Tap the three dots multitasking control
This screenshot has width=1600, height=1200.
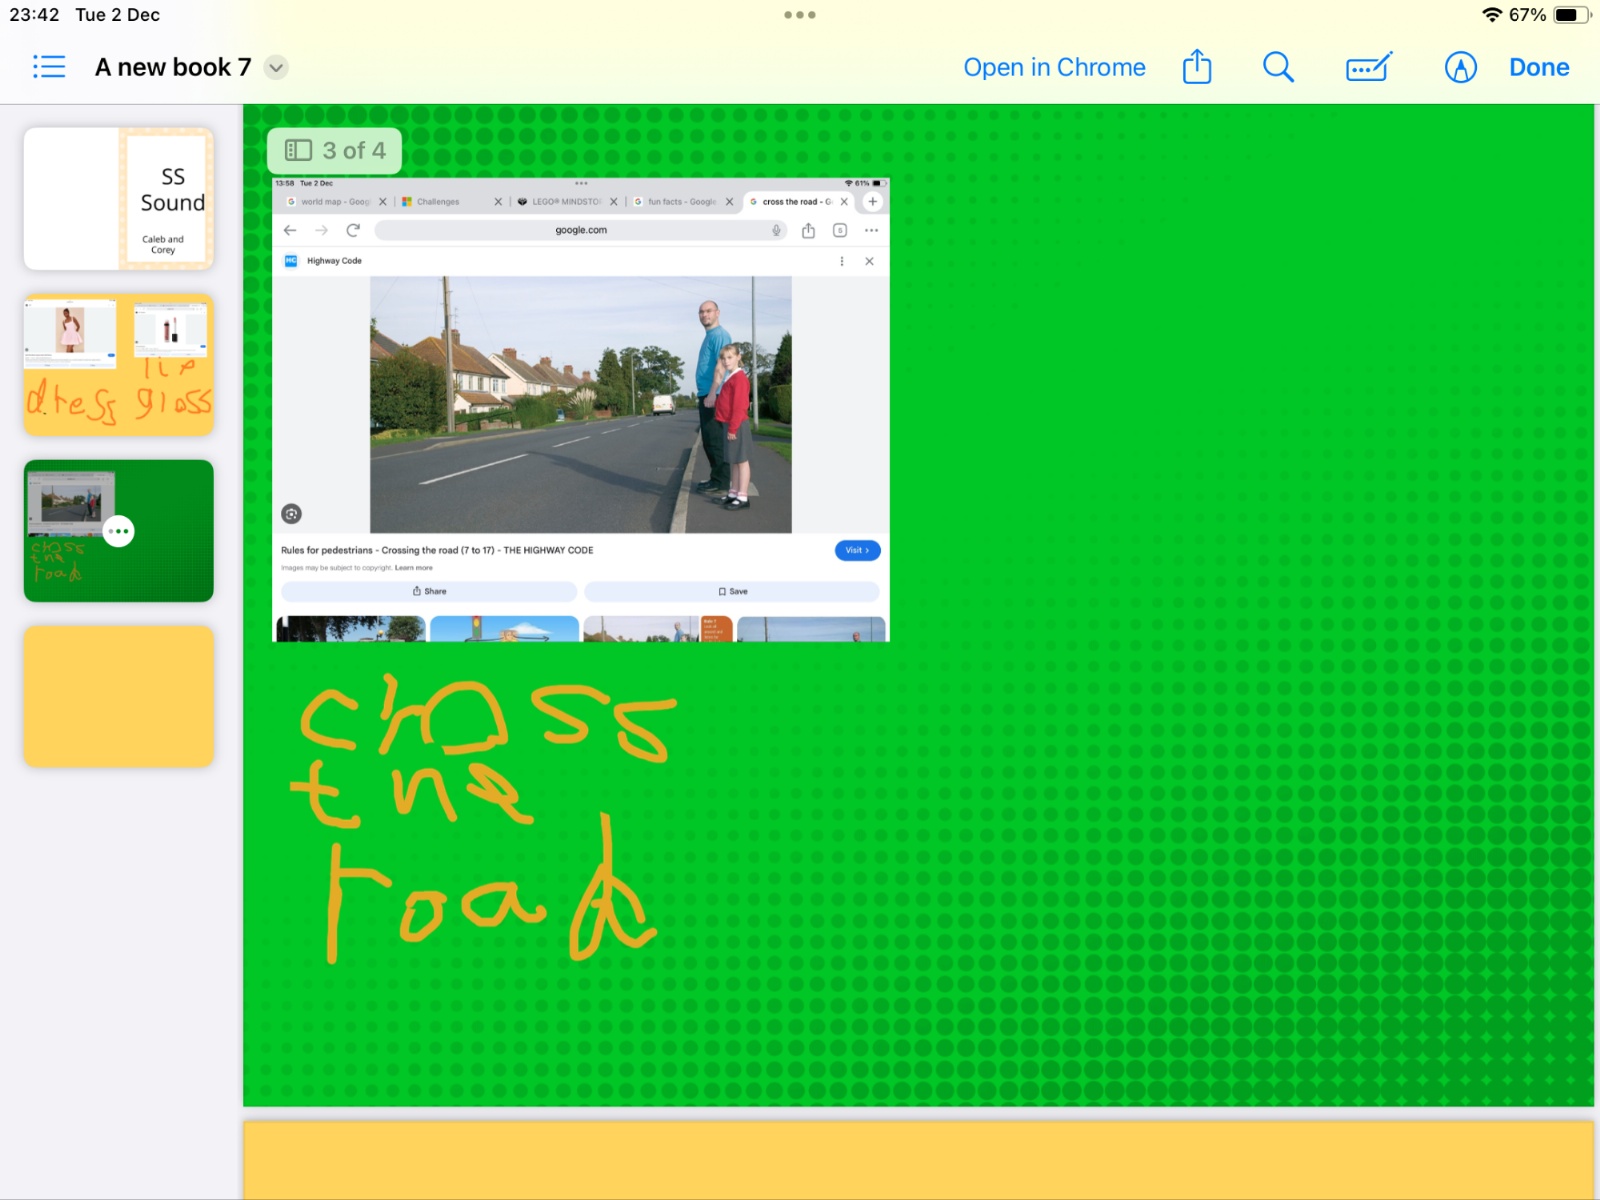pos(800,15)
